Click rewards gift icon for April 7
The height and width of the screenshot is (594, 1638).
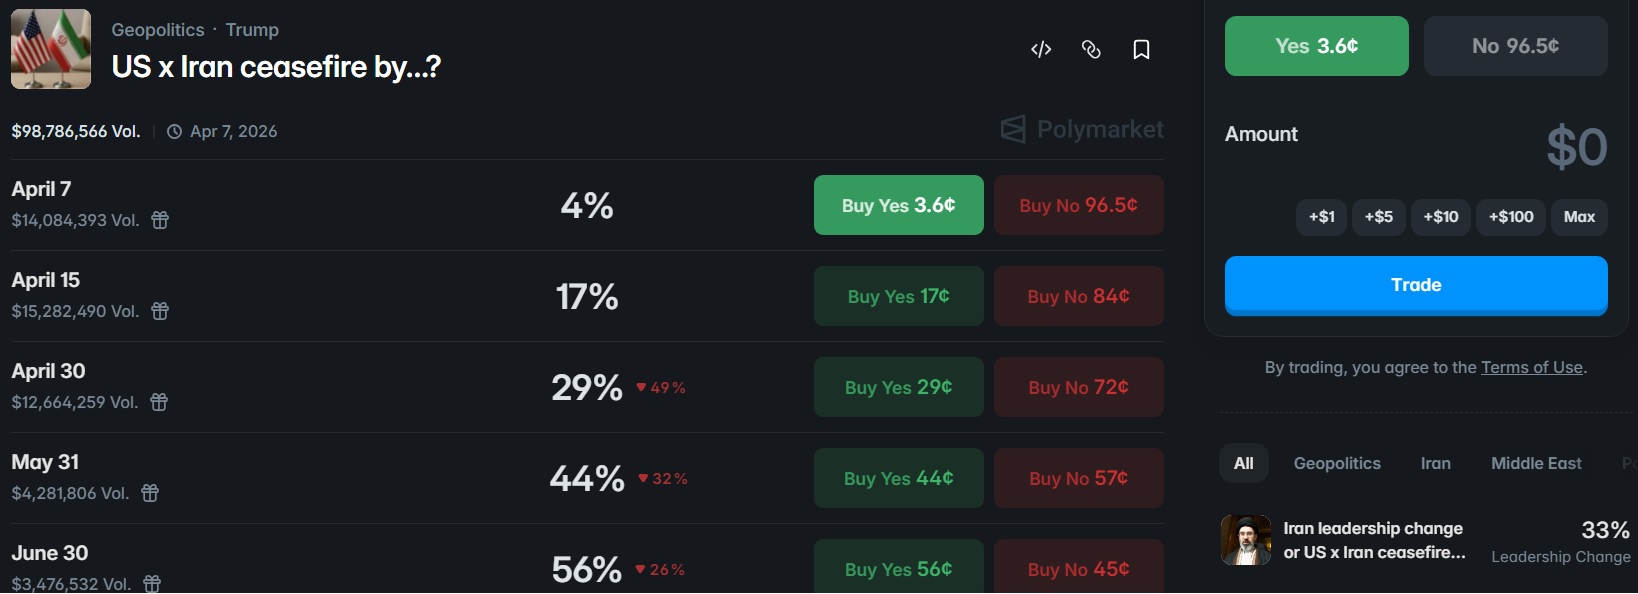pos(160,220)
